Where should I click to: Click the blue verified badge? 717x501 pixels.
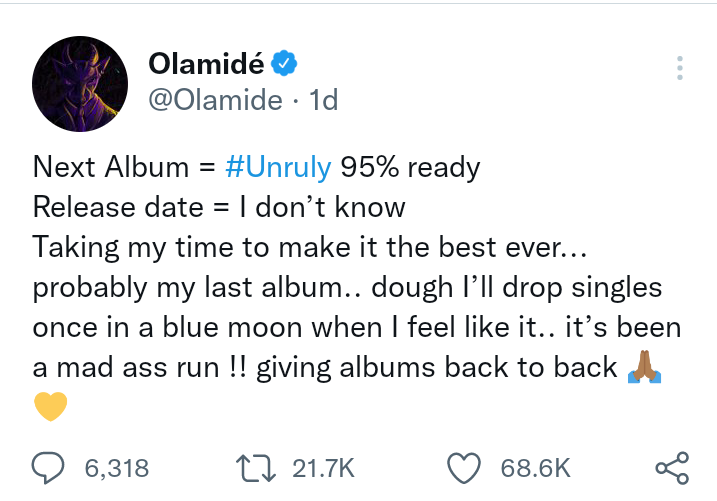[x=285, y=64]
